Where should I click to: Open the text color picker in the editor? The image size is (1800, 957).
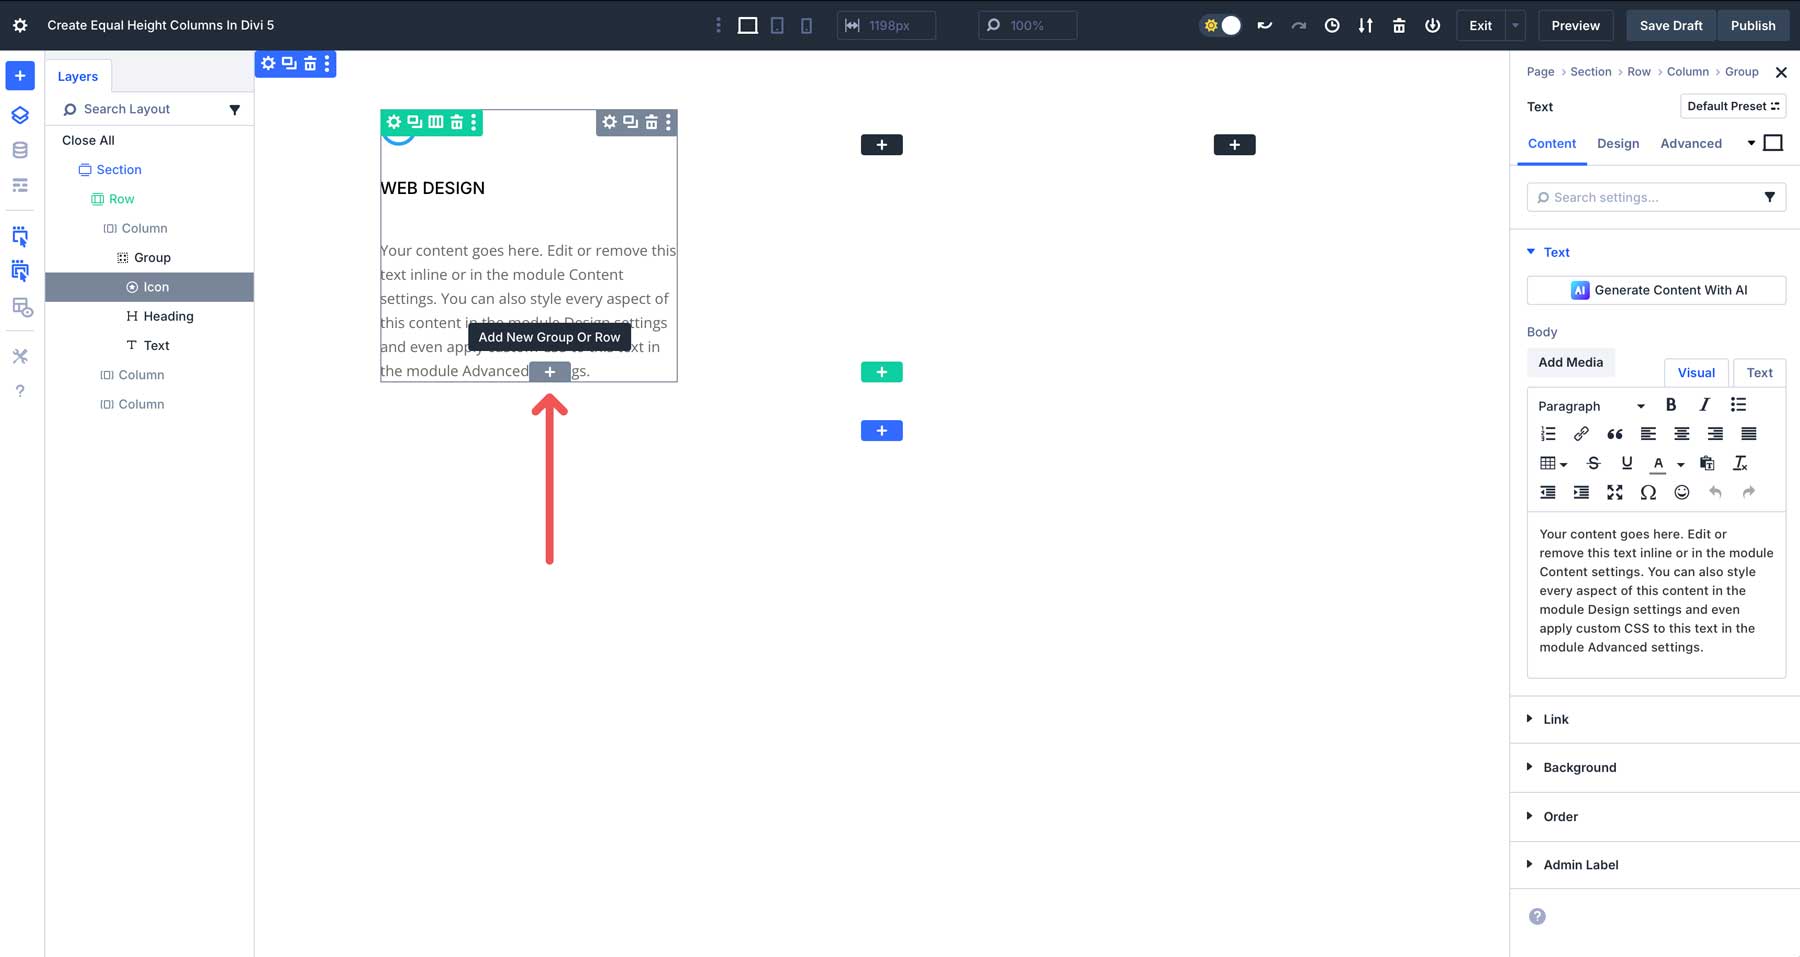(1657, 463)
